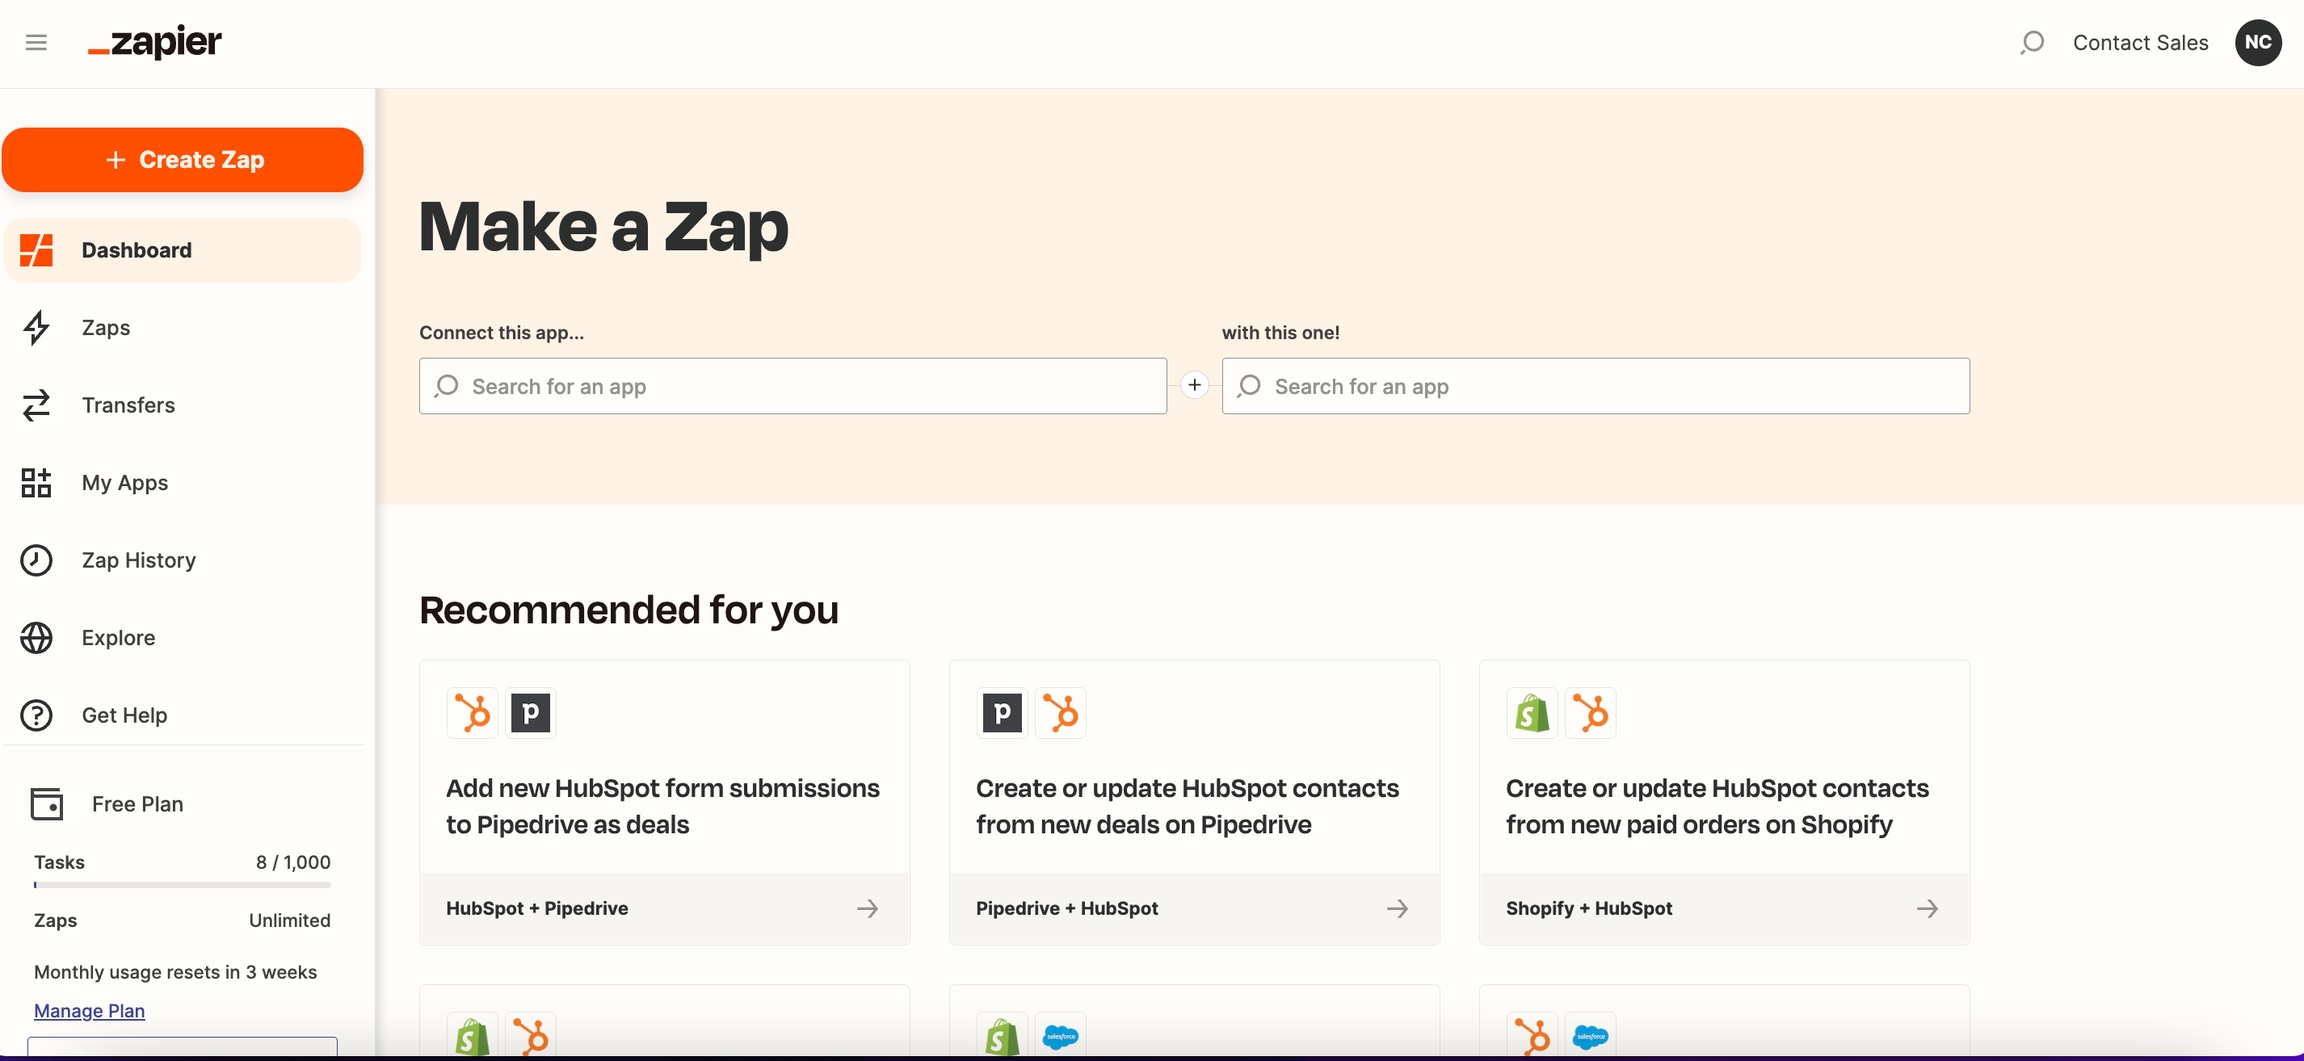Screen dimensions: 2304x1061
Task: Open the NC account avatar menu
Action: 2259,42
